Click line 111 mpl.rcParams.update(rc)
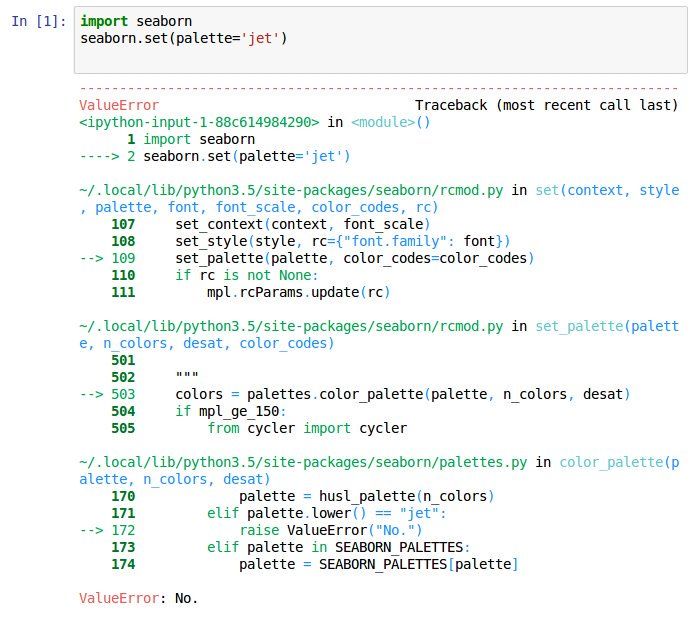This screenshot has height=635, width=693. pyautogui.click(x=298, y=293)
